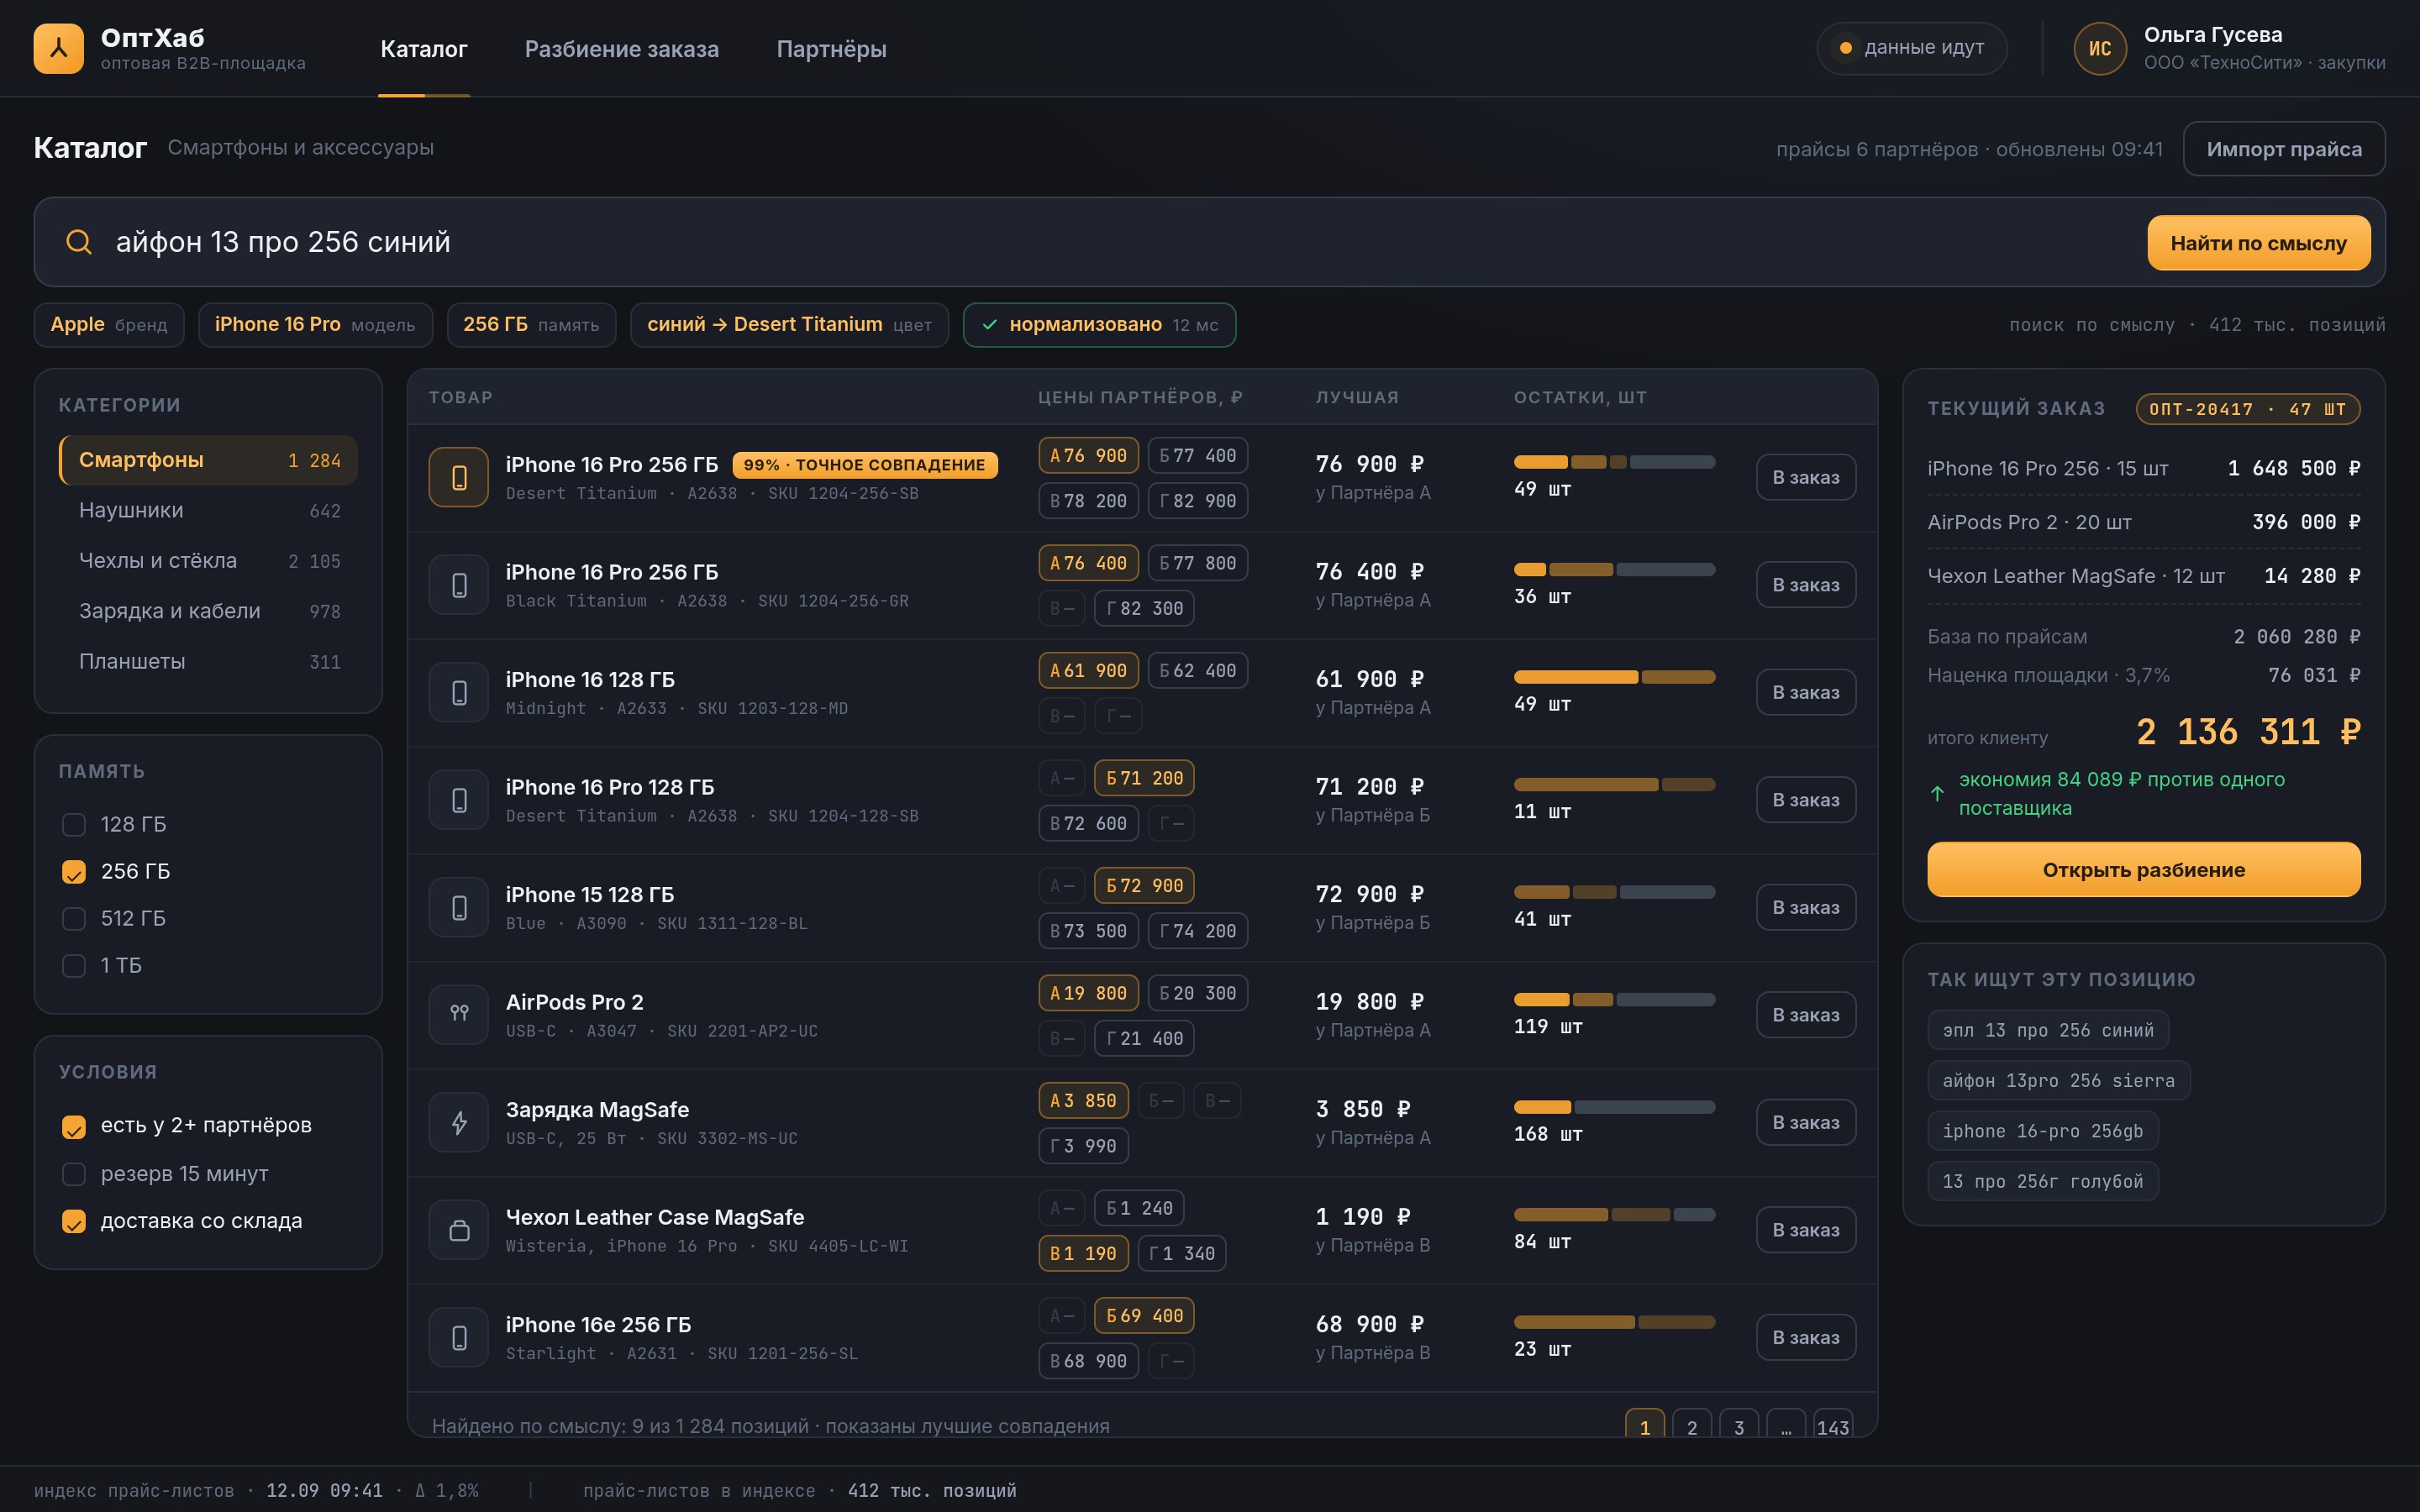Enable the 128 ГБ memory filter
This screenshot has width=2420, height=1512.
74,825
